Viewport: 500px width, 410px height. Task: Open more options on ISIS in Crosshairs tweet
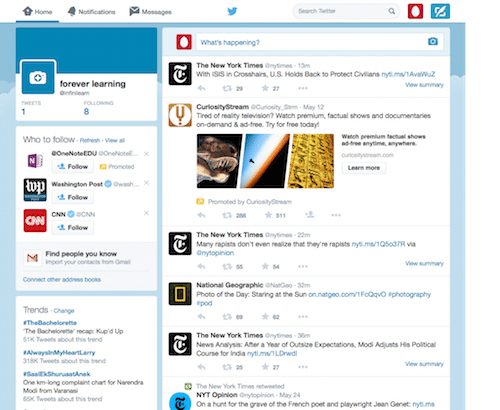[x=303, y=88]
